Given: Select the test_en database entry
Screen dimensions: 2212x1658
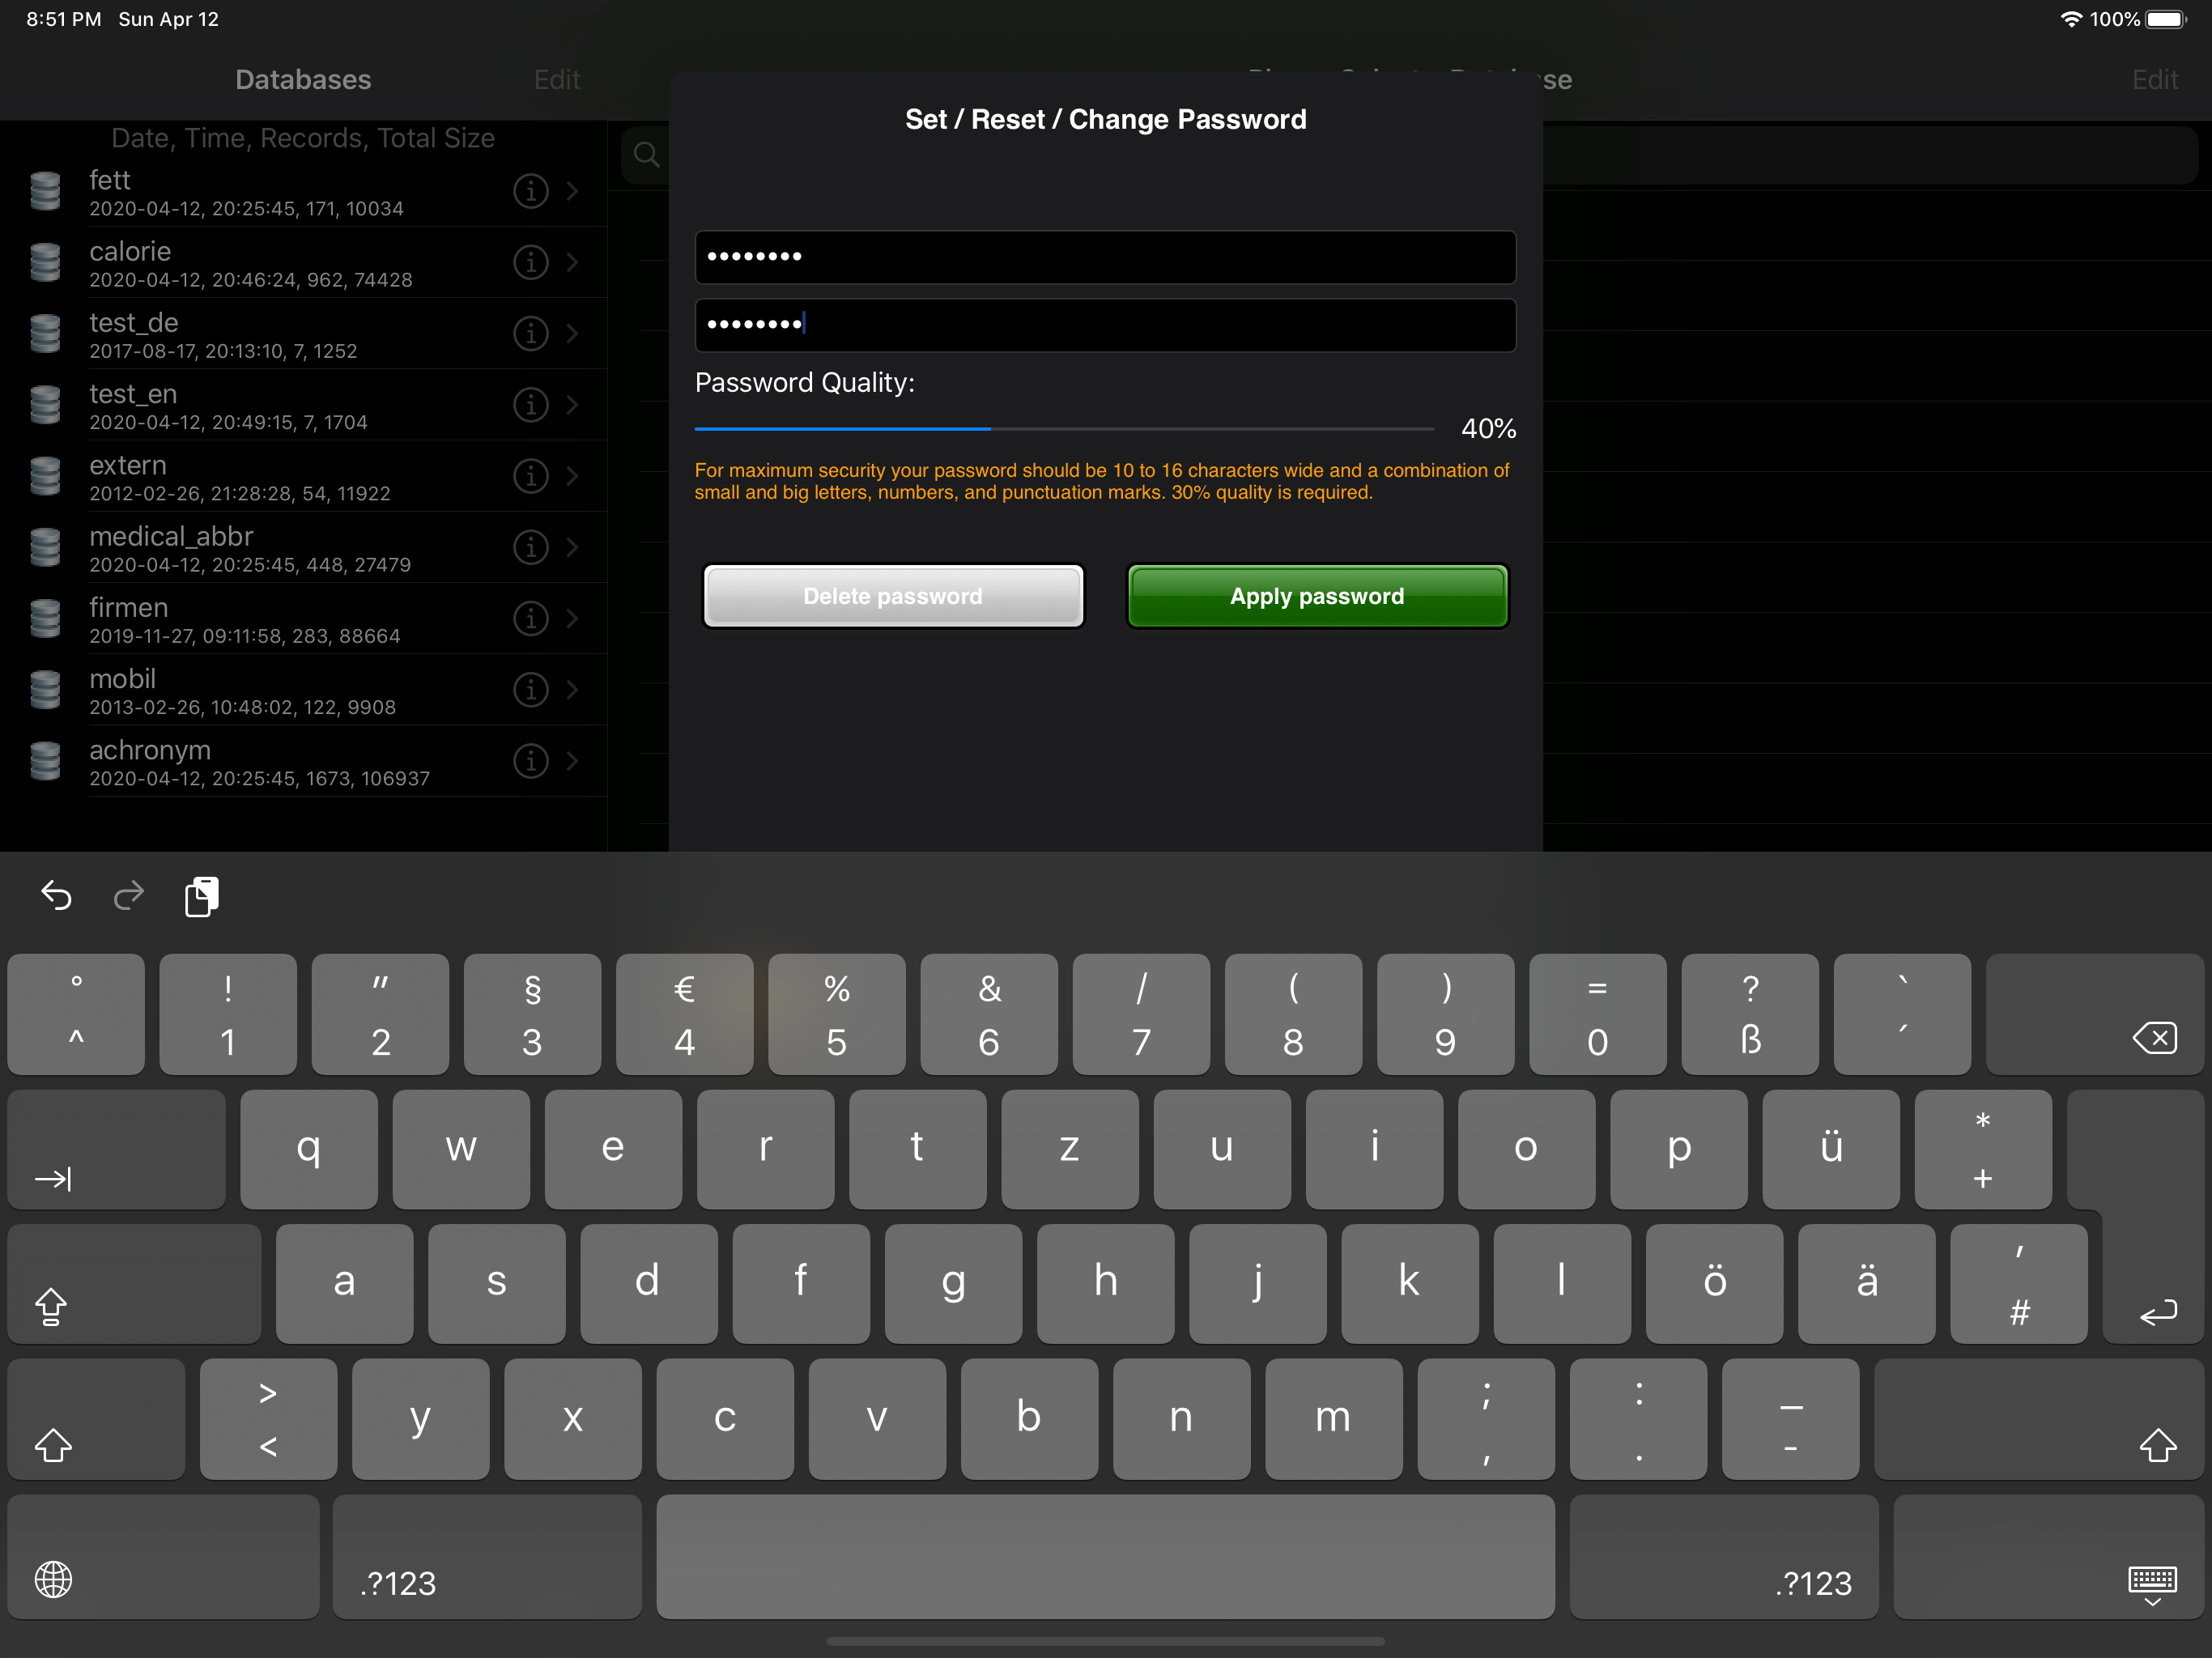Looking at the screenshot, I should coord(304,405).
